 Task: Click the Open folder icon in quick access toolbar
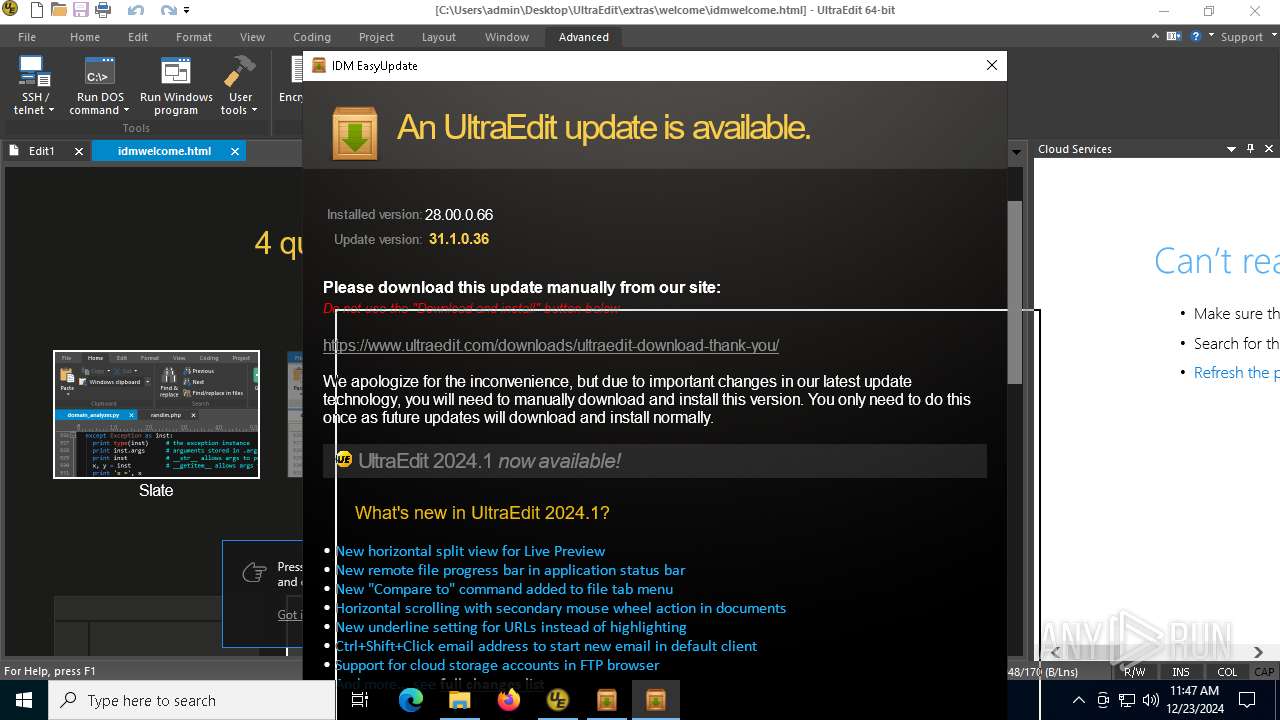(59, 11)
